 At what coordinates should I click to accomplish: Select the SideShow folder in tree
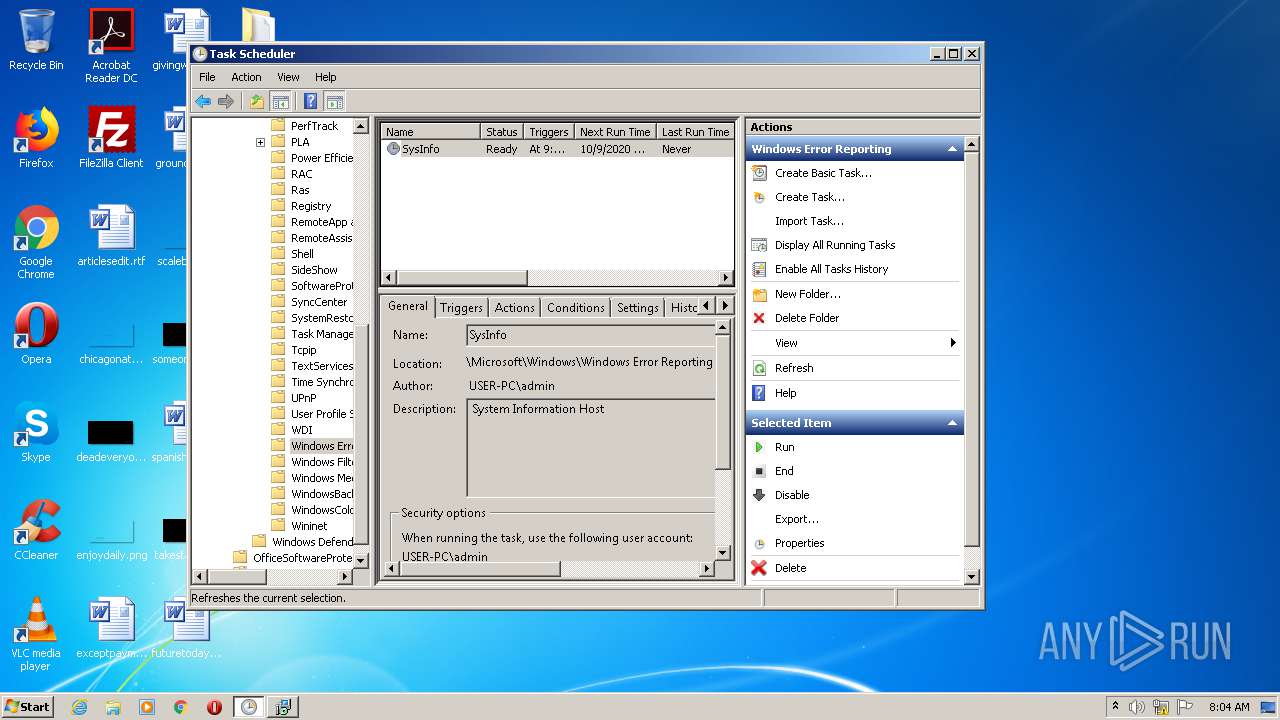[x=314, y=270]
